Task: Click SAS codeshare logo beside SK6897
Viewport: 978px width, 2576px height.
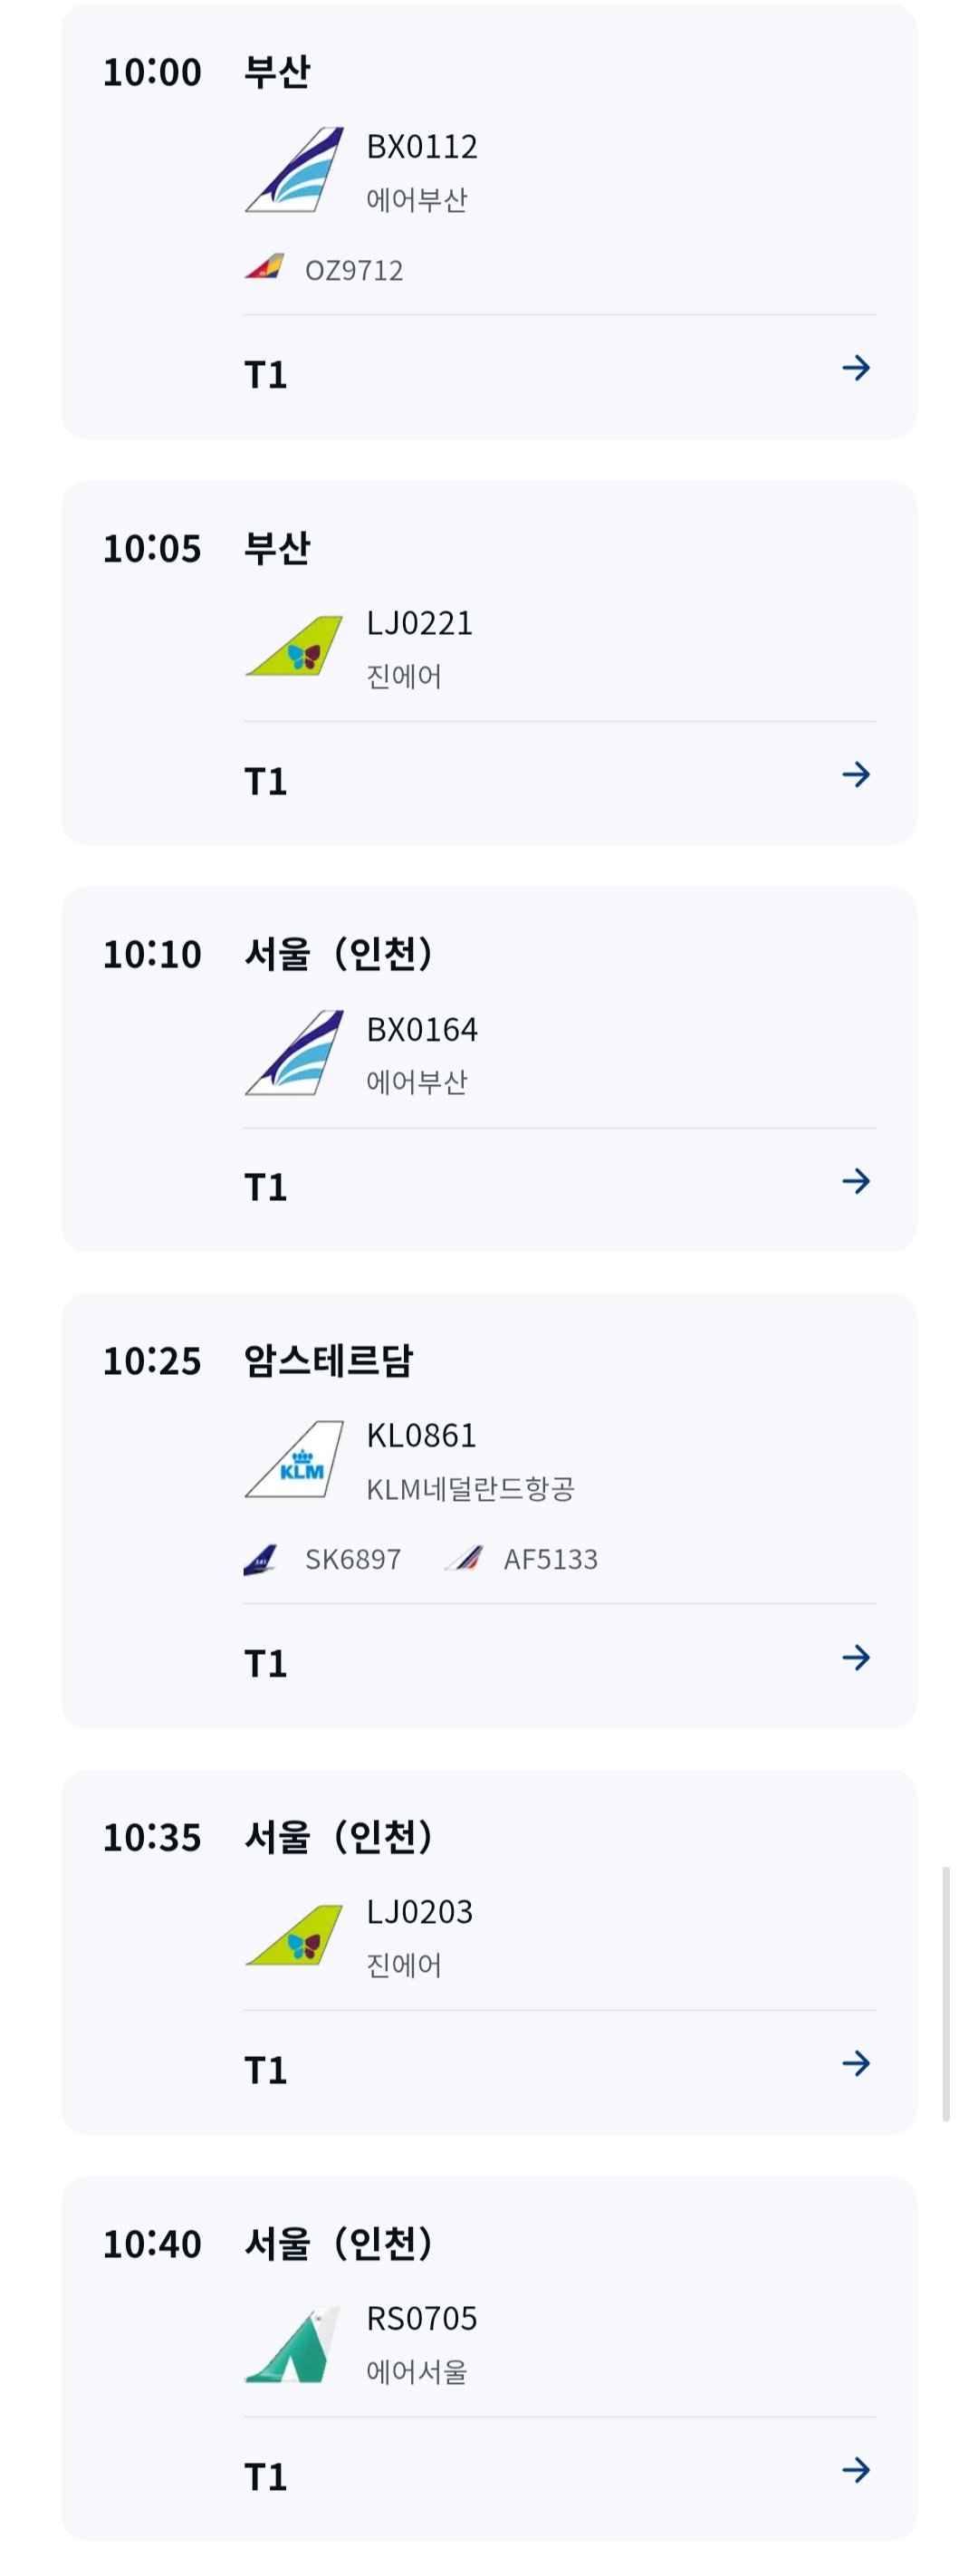Action: point(261,1560)
